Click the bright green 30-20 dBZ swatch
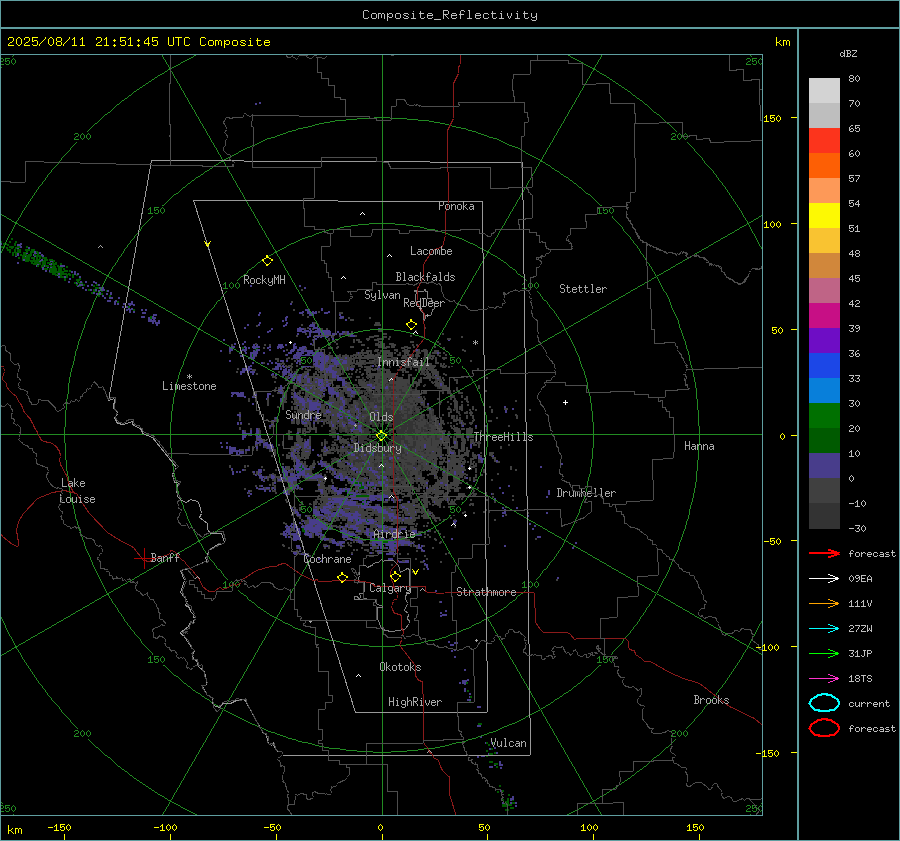Image resolution: width=900 pixels, height=841 pixels. pos(824,416)
